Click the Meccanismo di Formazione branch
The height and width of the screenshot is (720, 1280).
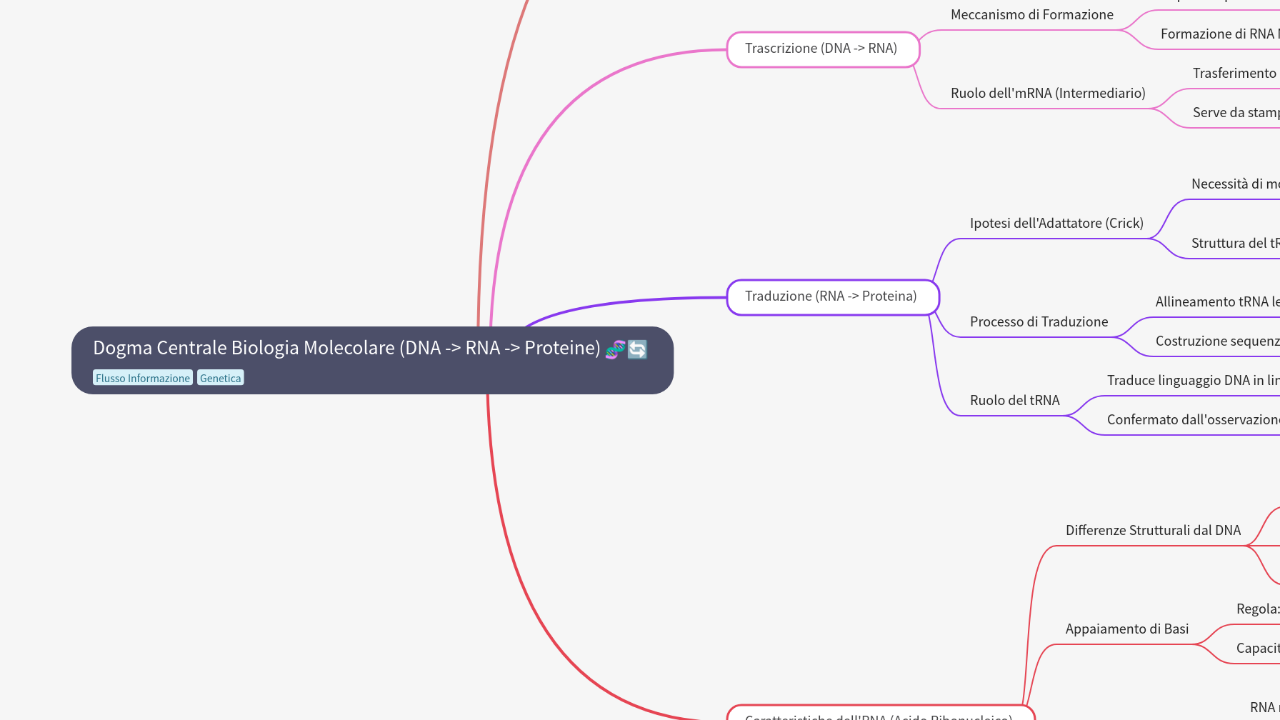pos(1031,15)
